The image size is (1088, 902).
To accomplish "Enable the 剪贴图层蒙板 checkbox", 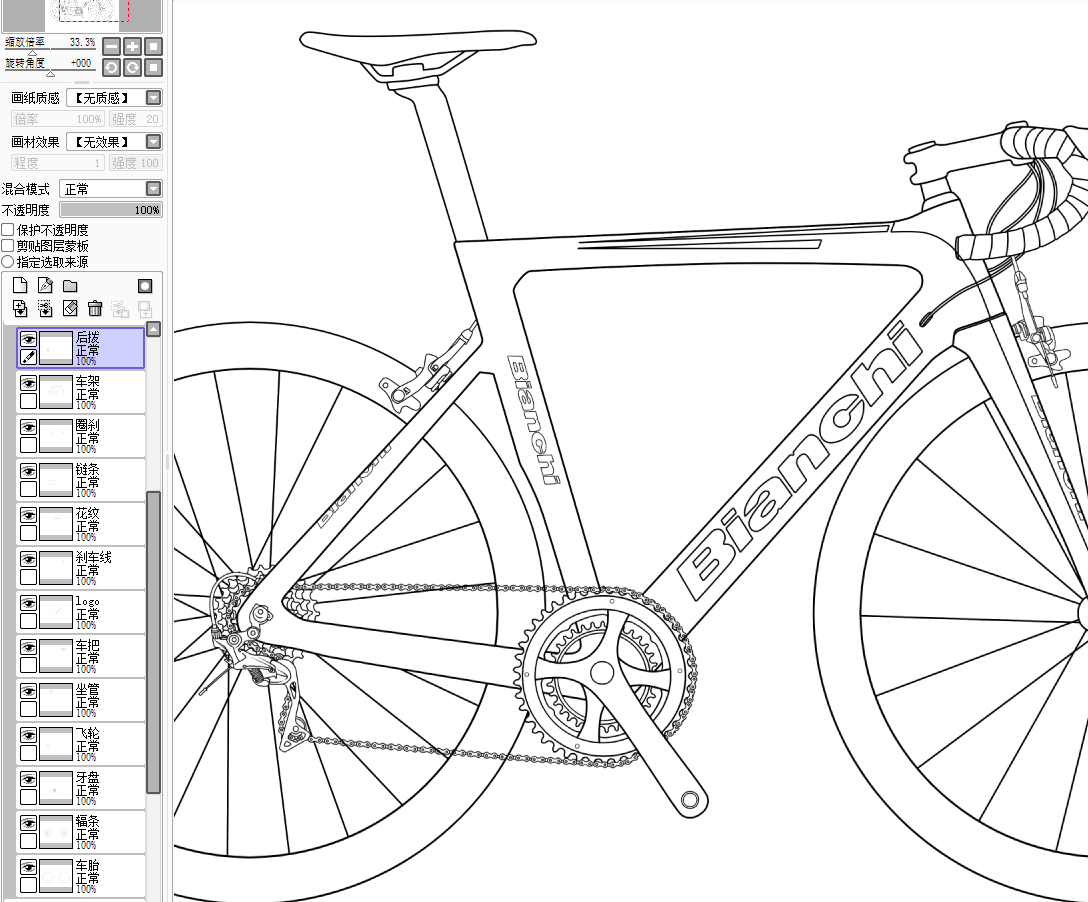I will pos(8,246).
